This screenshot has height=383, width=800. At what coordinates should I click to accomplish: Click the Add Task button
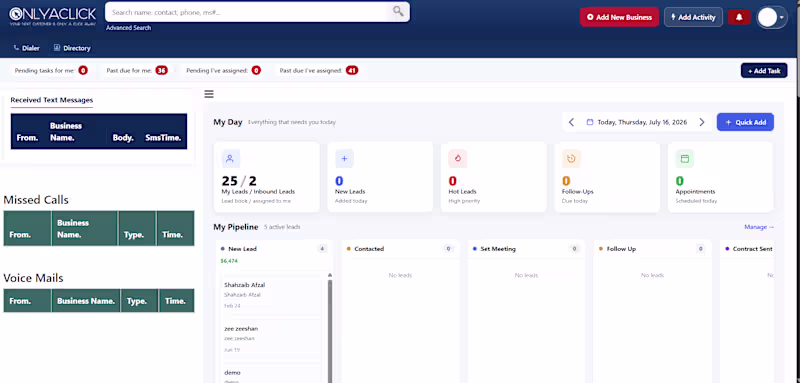pyautogui.click(x=764, y=71)
